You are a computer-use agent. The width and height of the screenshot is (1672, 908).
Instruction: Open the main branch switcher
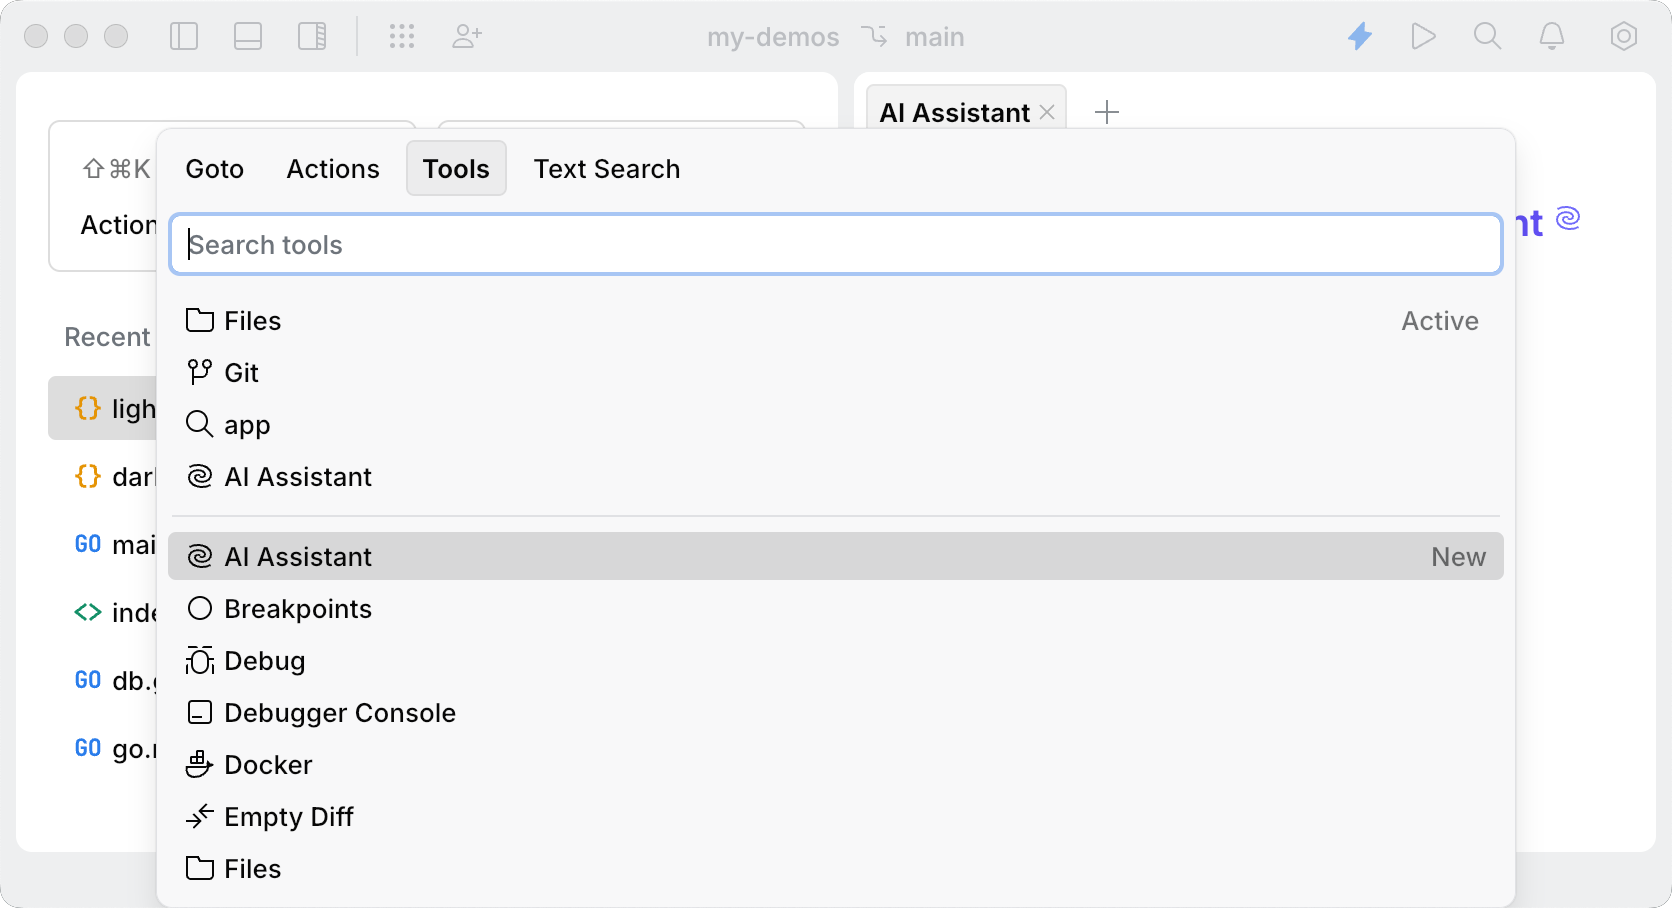point(933,36)
